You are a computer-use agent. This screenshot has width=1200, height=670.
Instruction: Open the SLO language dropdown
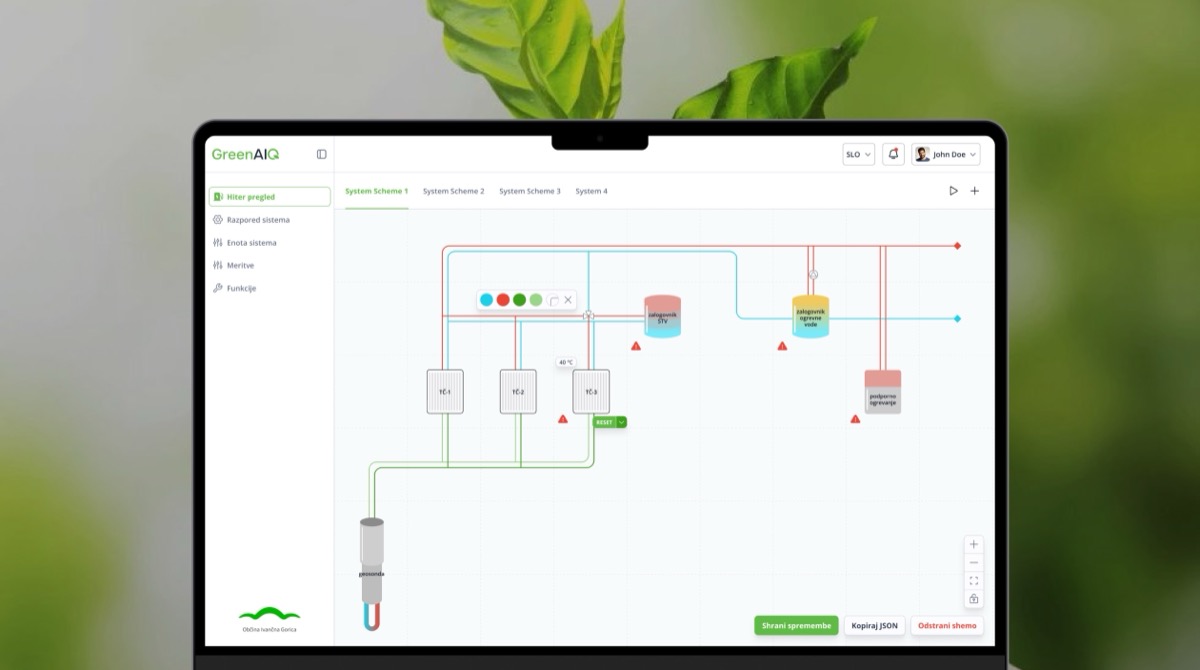[x=858, y=154]
